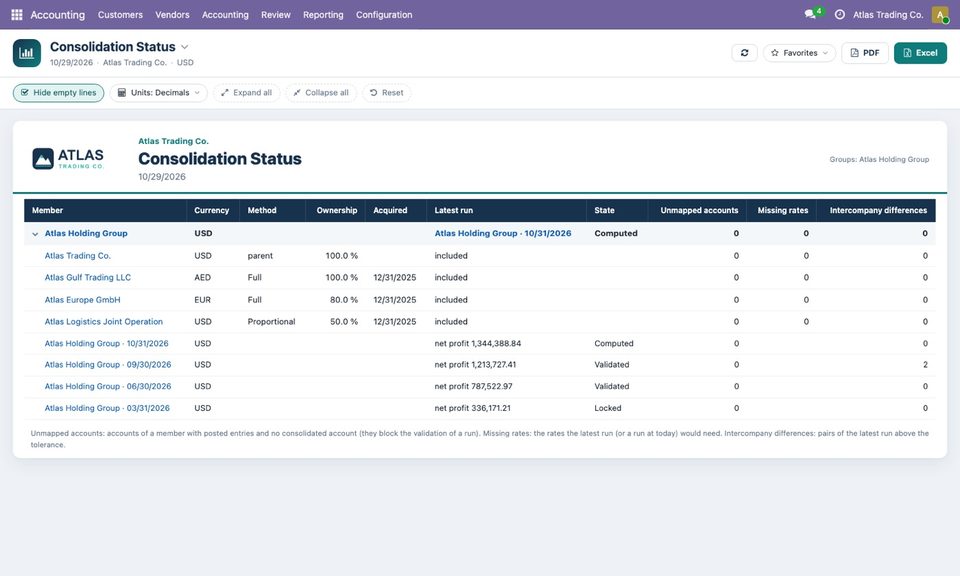Open the Consolidation Status title dropdown arrow

tap(184, 47)
